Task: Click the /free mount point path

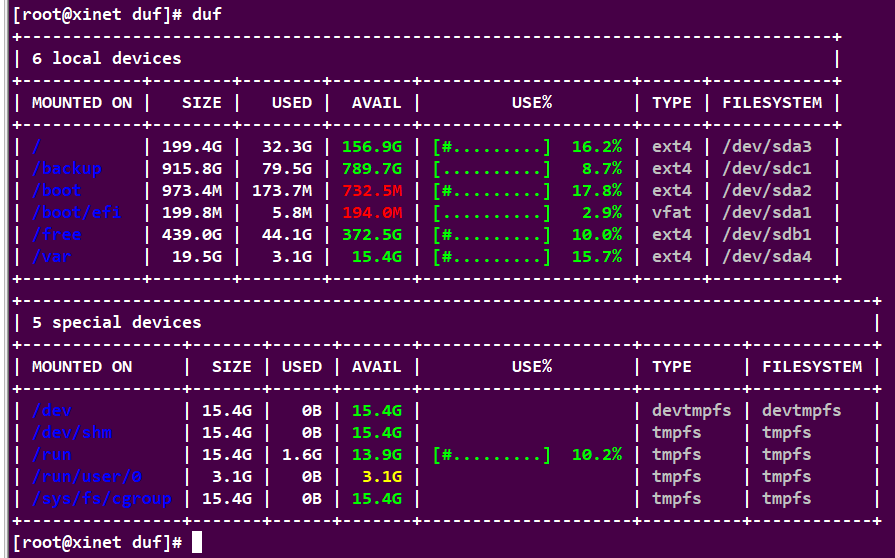Action: tap(57, 234)
